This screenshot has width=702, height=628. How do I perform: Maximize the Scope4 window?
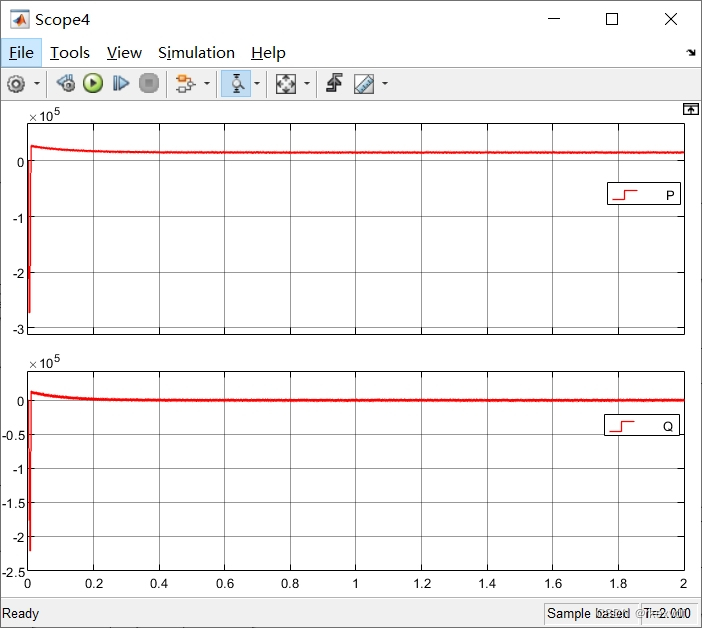tap(612, 19)
